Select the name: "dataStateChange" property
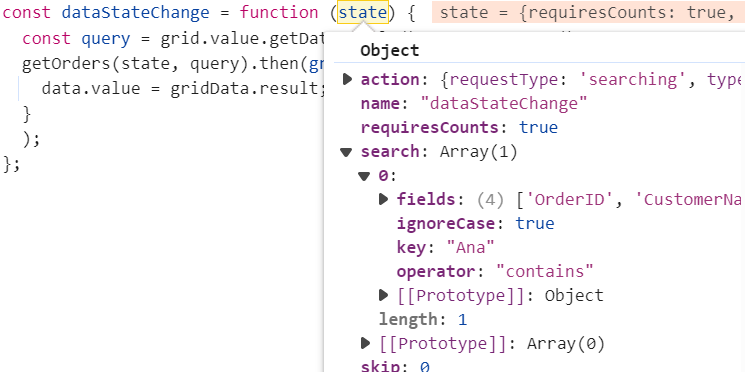 474,103
